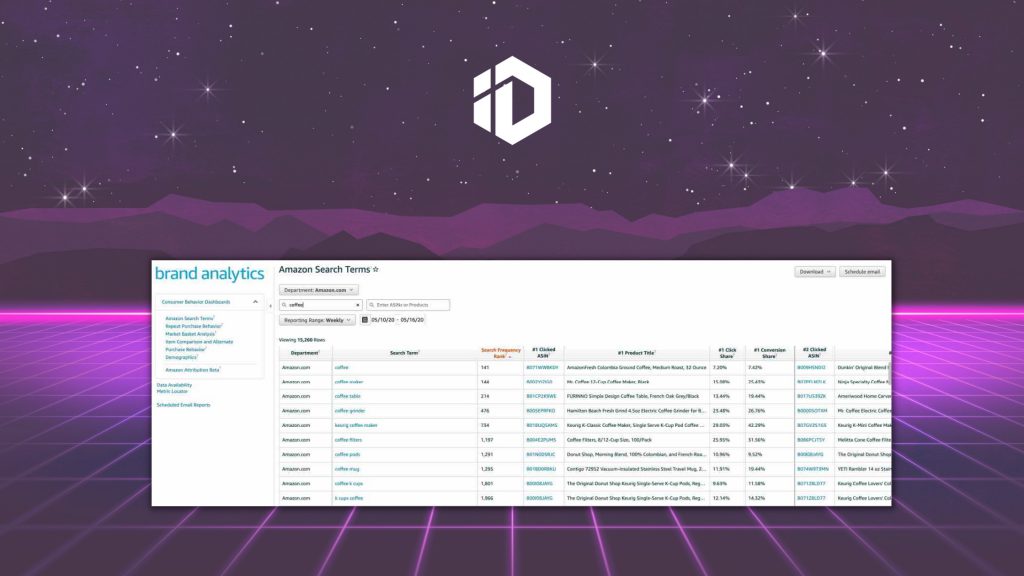The image size is (1024, 576).
Task: Open the Reporting Range: Weekly dropdown
Action: (317, 320)
